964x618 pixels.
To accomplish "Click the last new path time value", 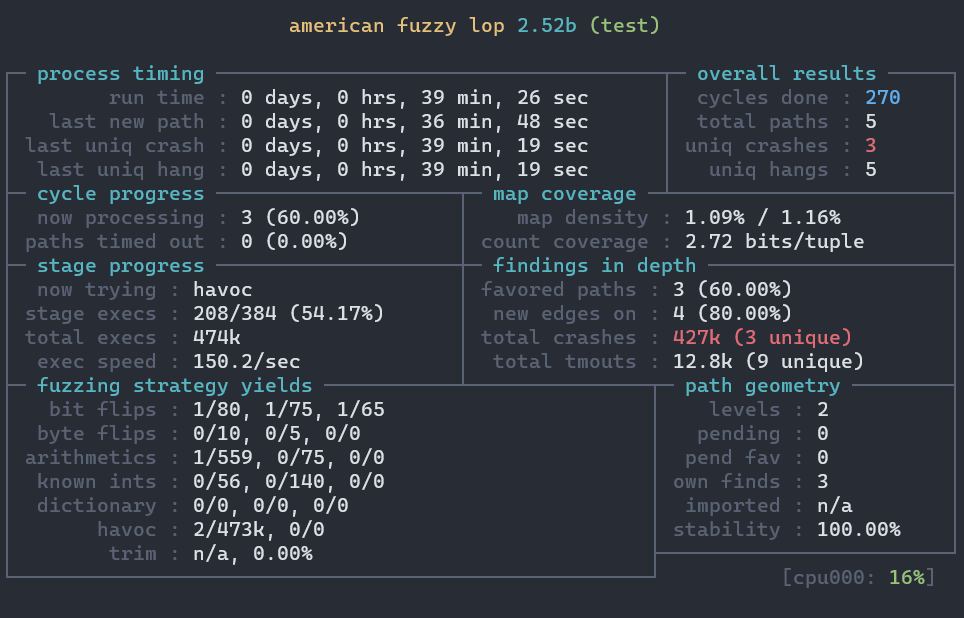I will coord(414,122).
